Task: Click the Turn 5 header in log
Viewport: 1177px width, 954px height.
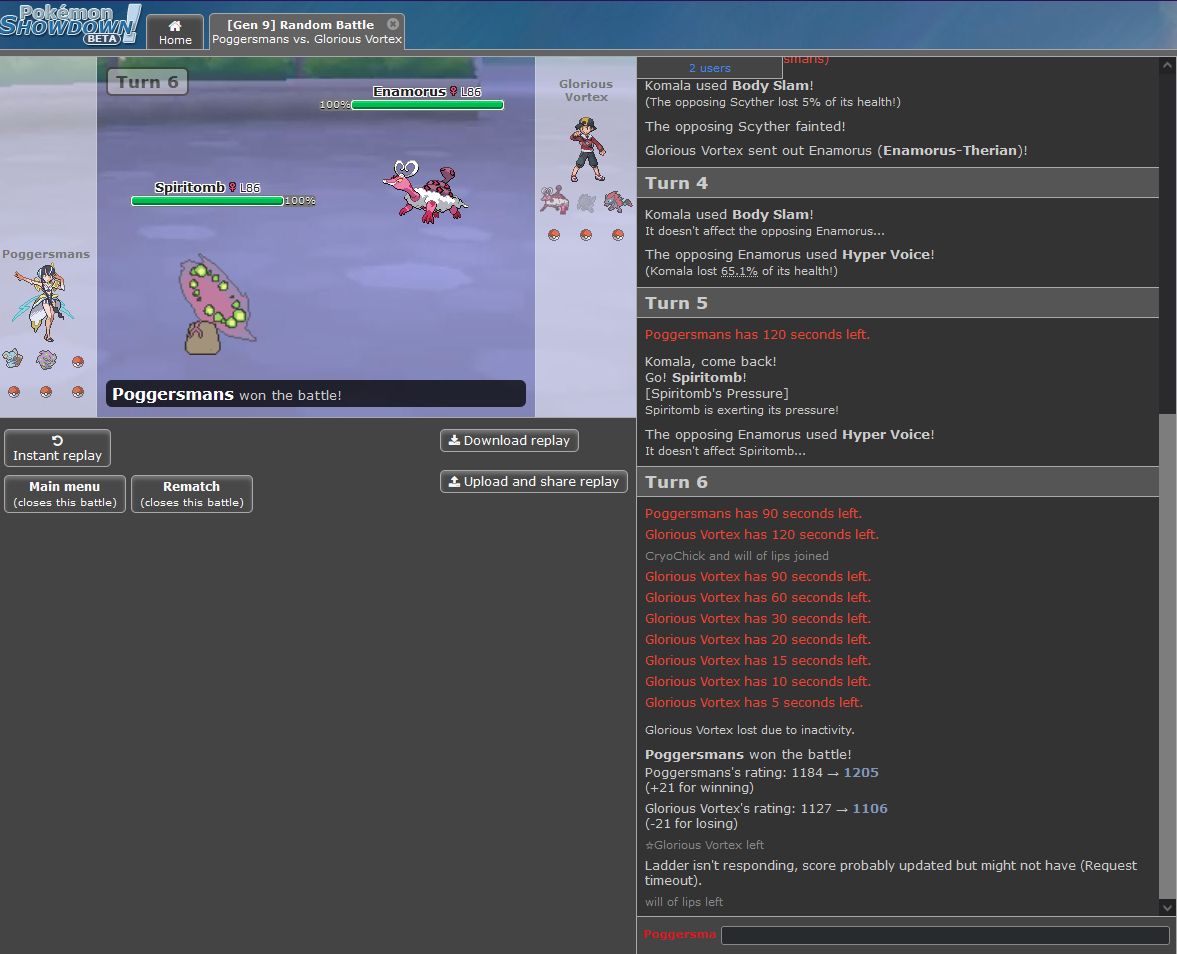Action: tap(898, 303)
